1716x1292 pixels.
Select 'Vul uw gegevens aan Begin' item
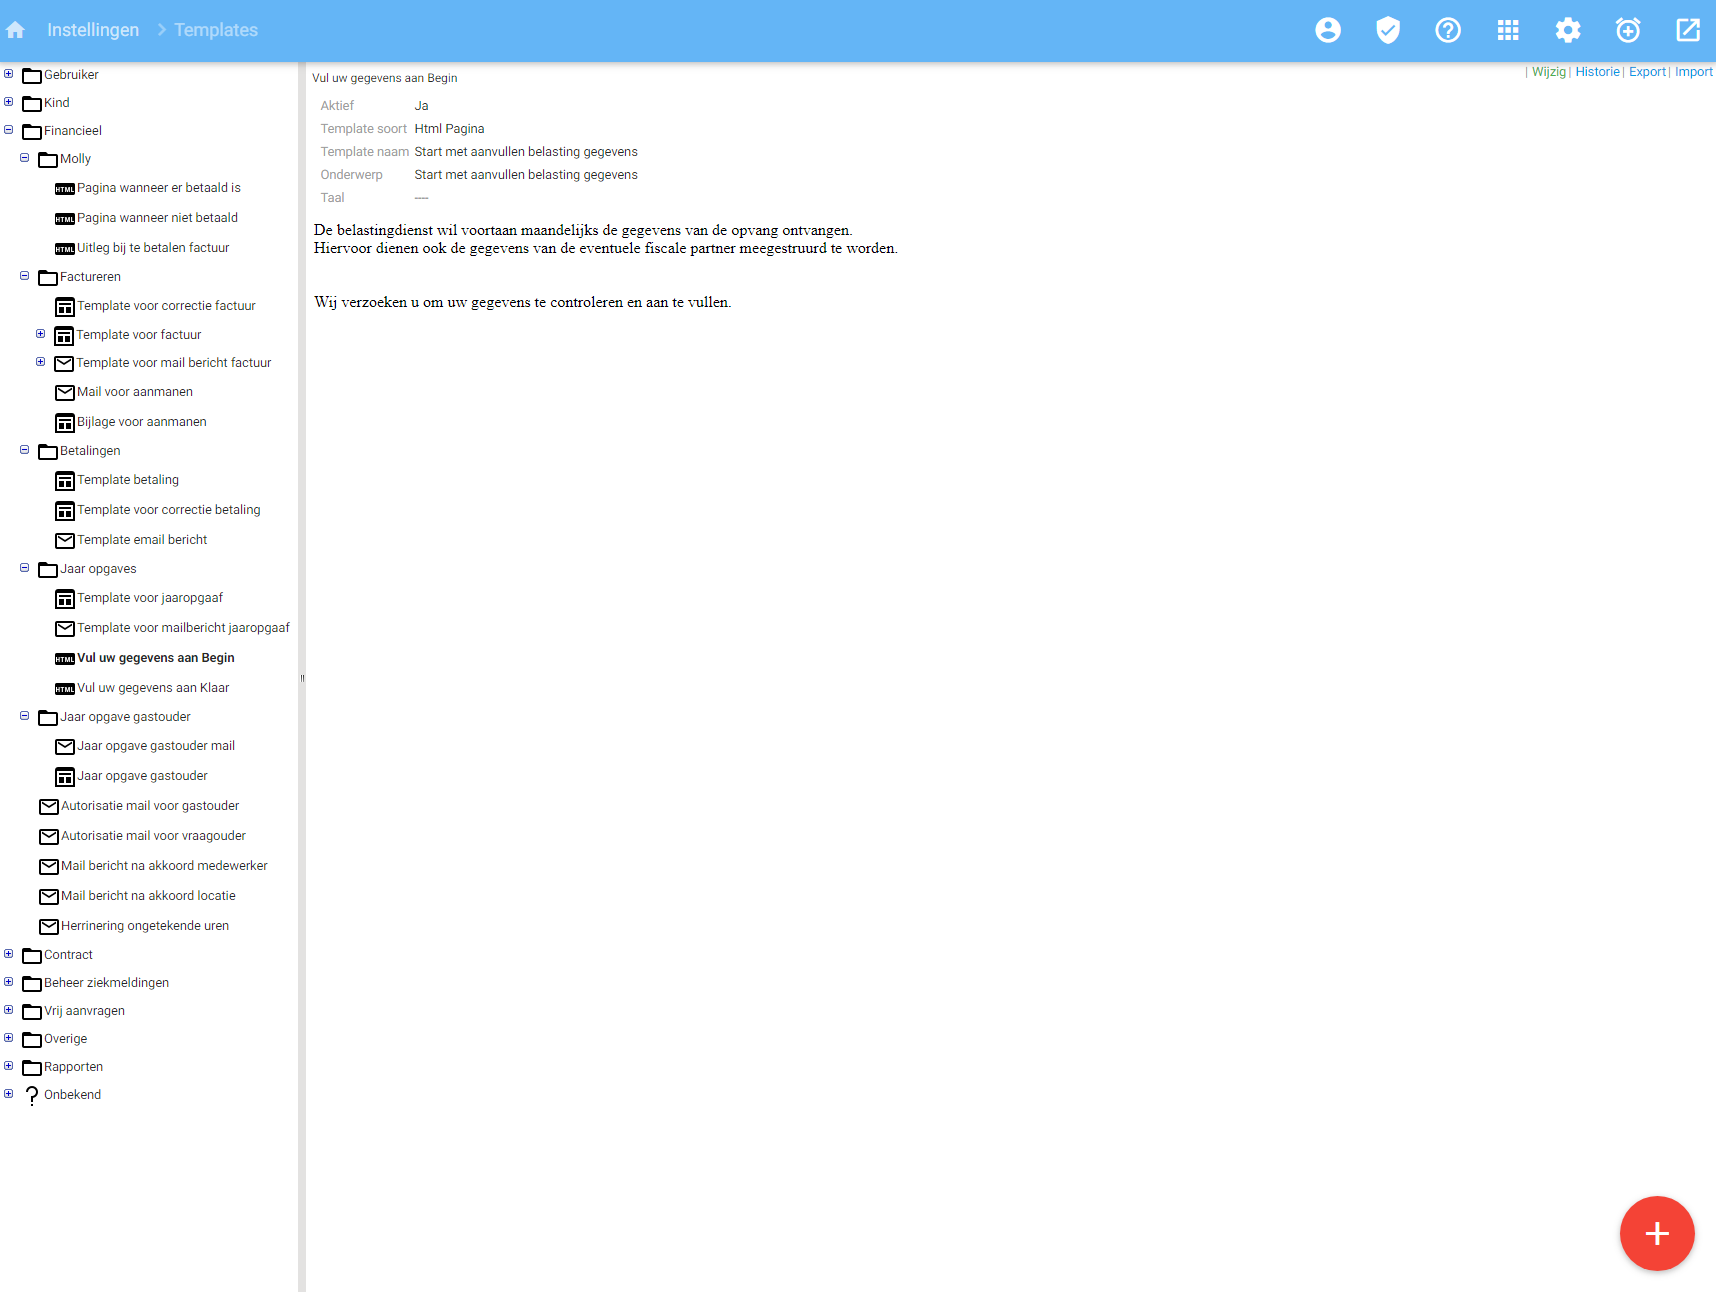coord(156,658)
